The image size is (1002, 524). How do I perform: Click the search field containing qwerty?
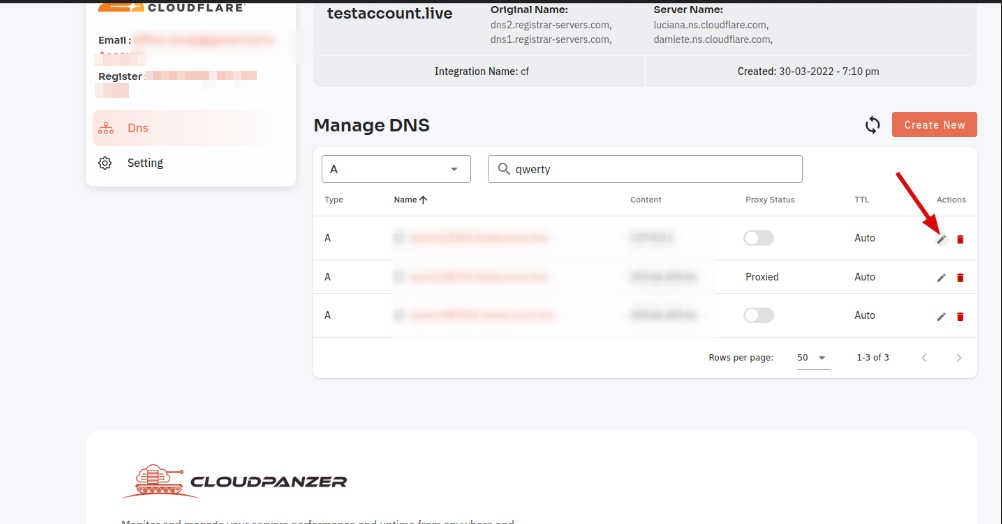pos(645,169)
